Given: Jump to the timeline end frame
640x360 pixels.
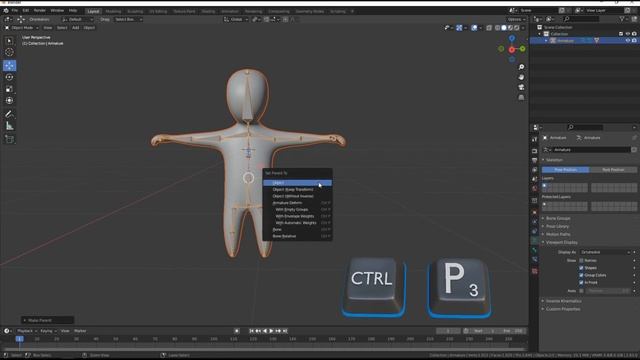Looking at the screenshot, I should click(285, 331).
